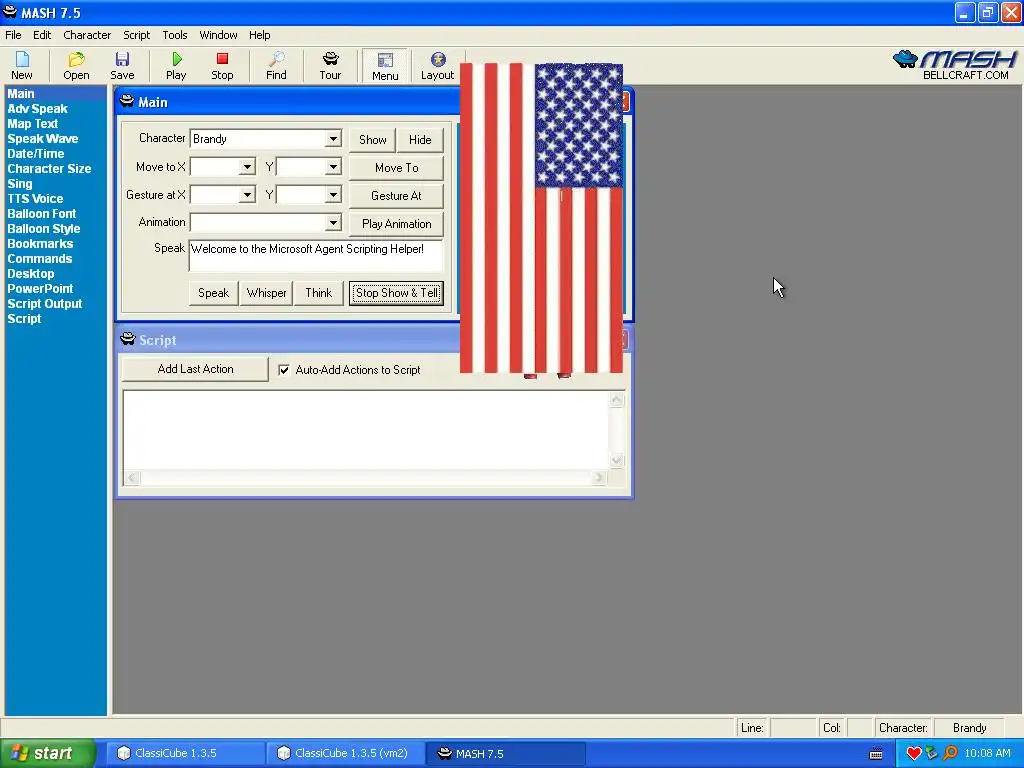The width and height of the screenshot is (1024, 768).
Task: Click the Play Animation button
Action: (x=396, y=224)
